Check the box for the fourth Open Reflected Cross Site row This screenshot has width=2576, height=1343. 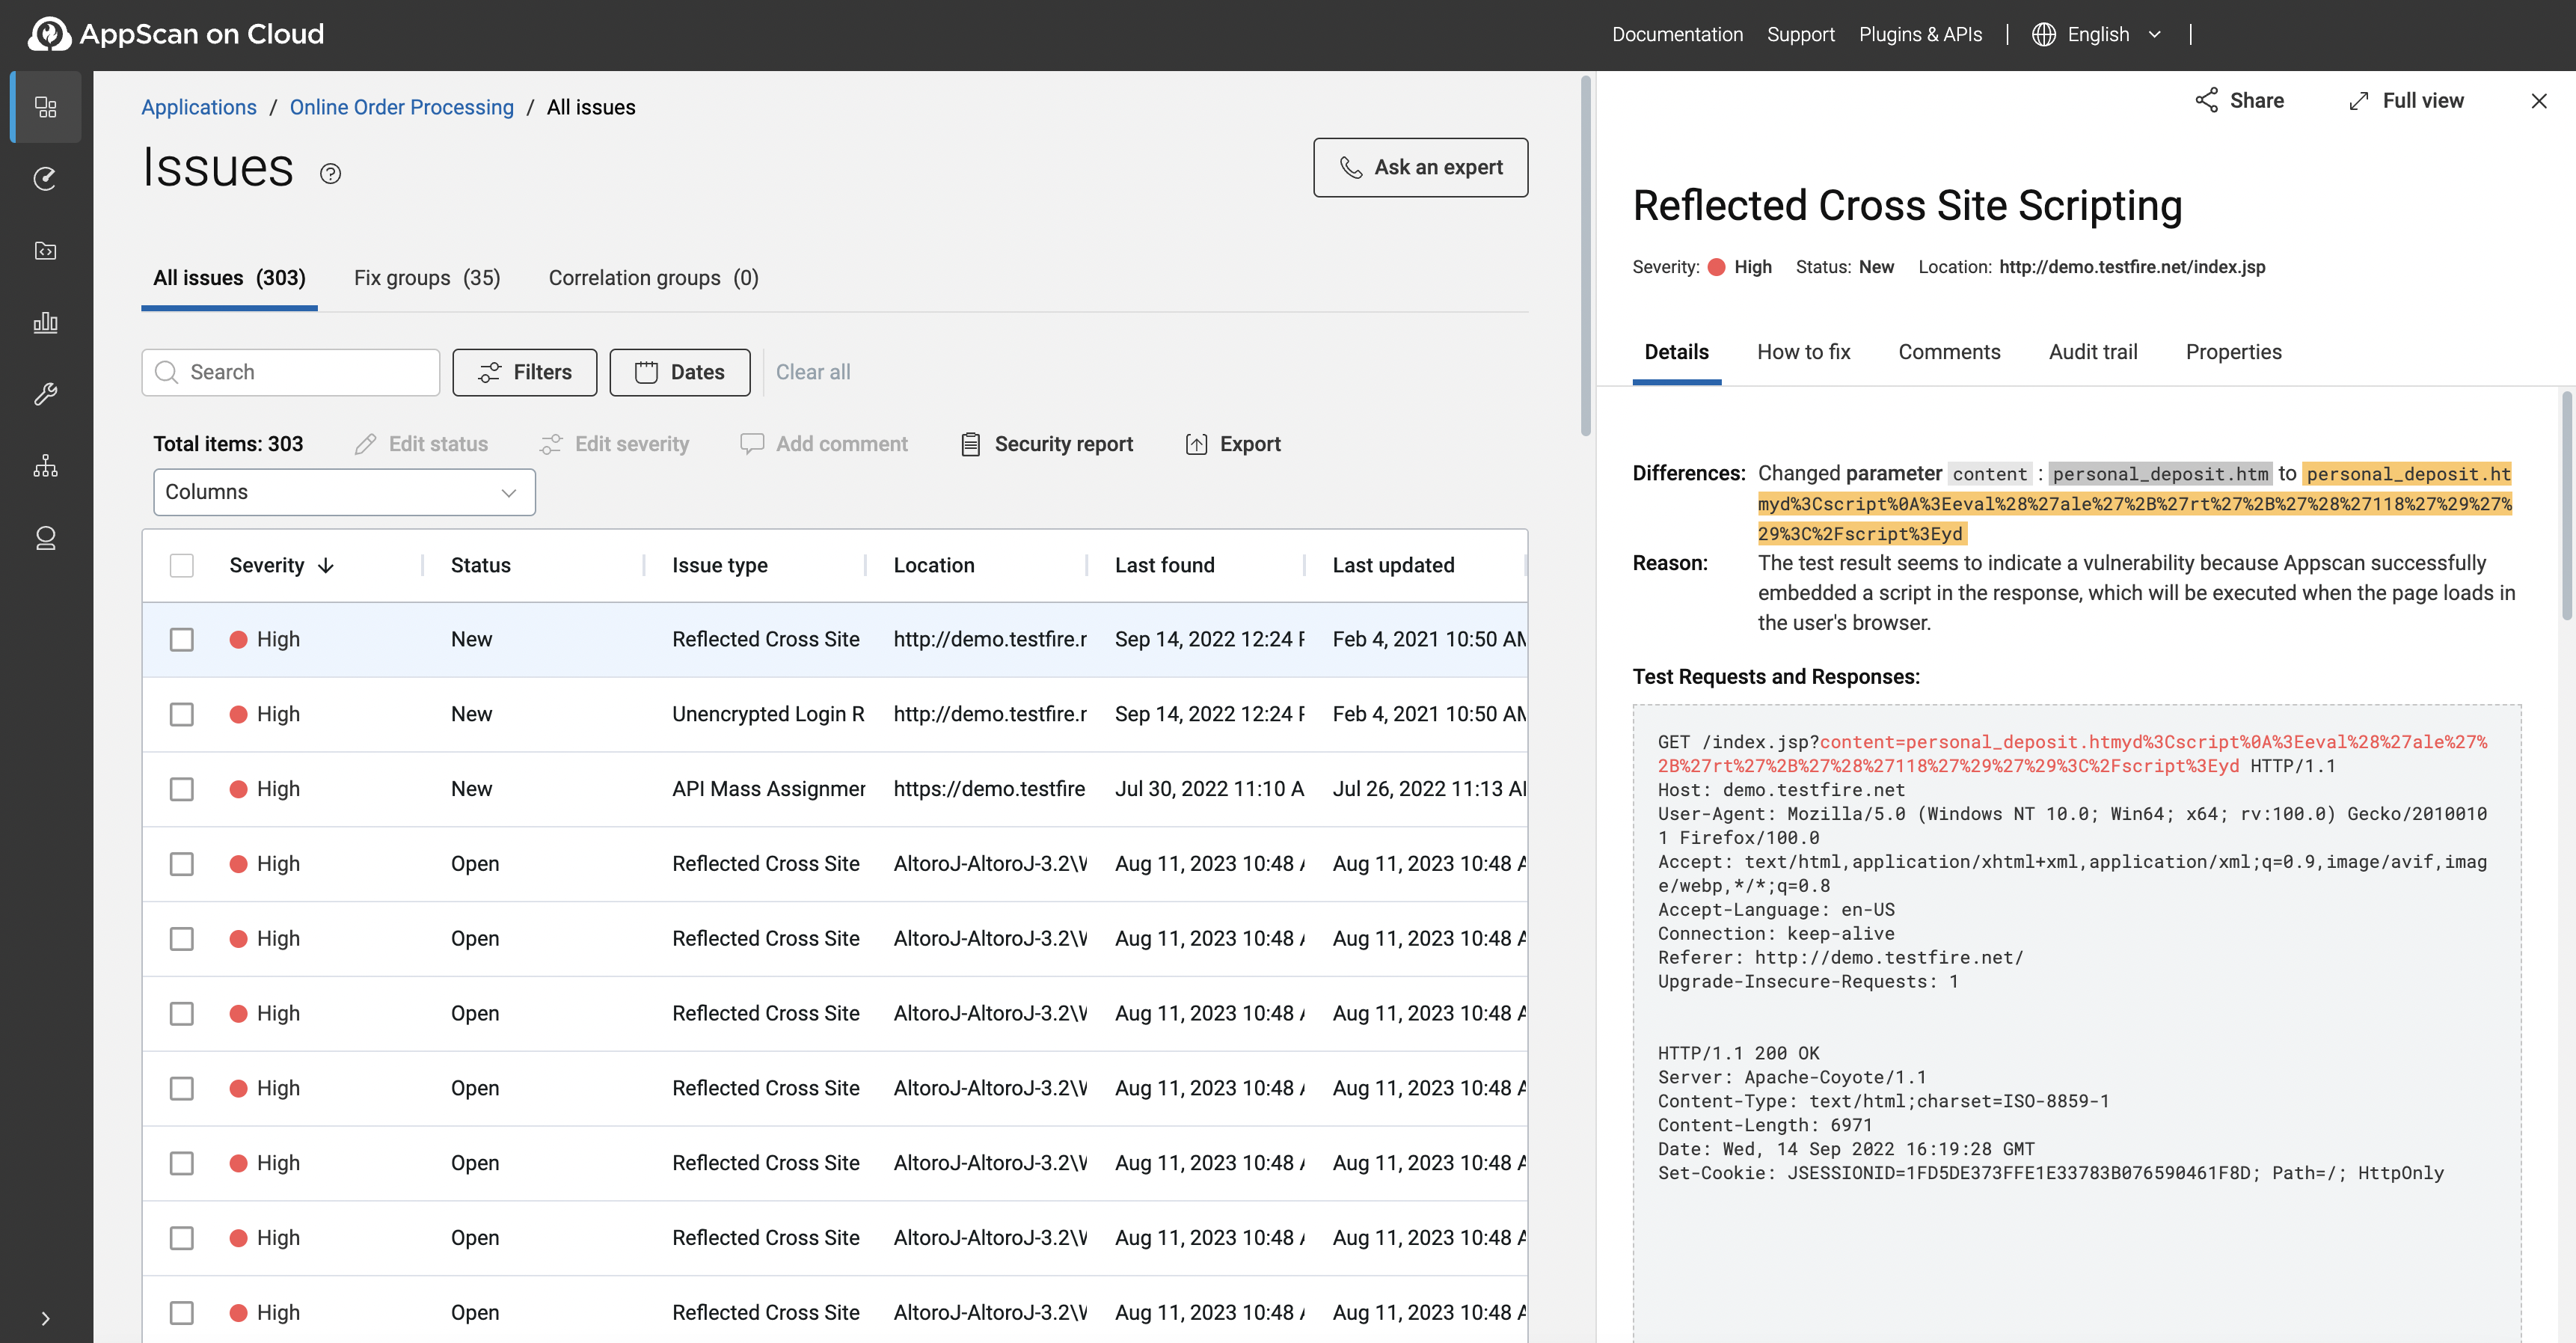coord(181,1088)
